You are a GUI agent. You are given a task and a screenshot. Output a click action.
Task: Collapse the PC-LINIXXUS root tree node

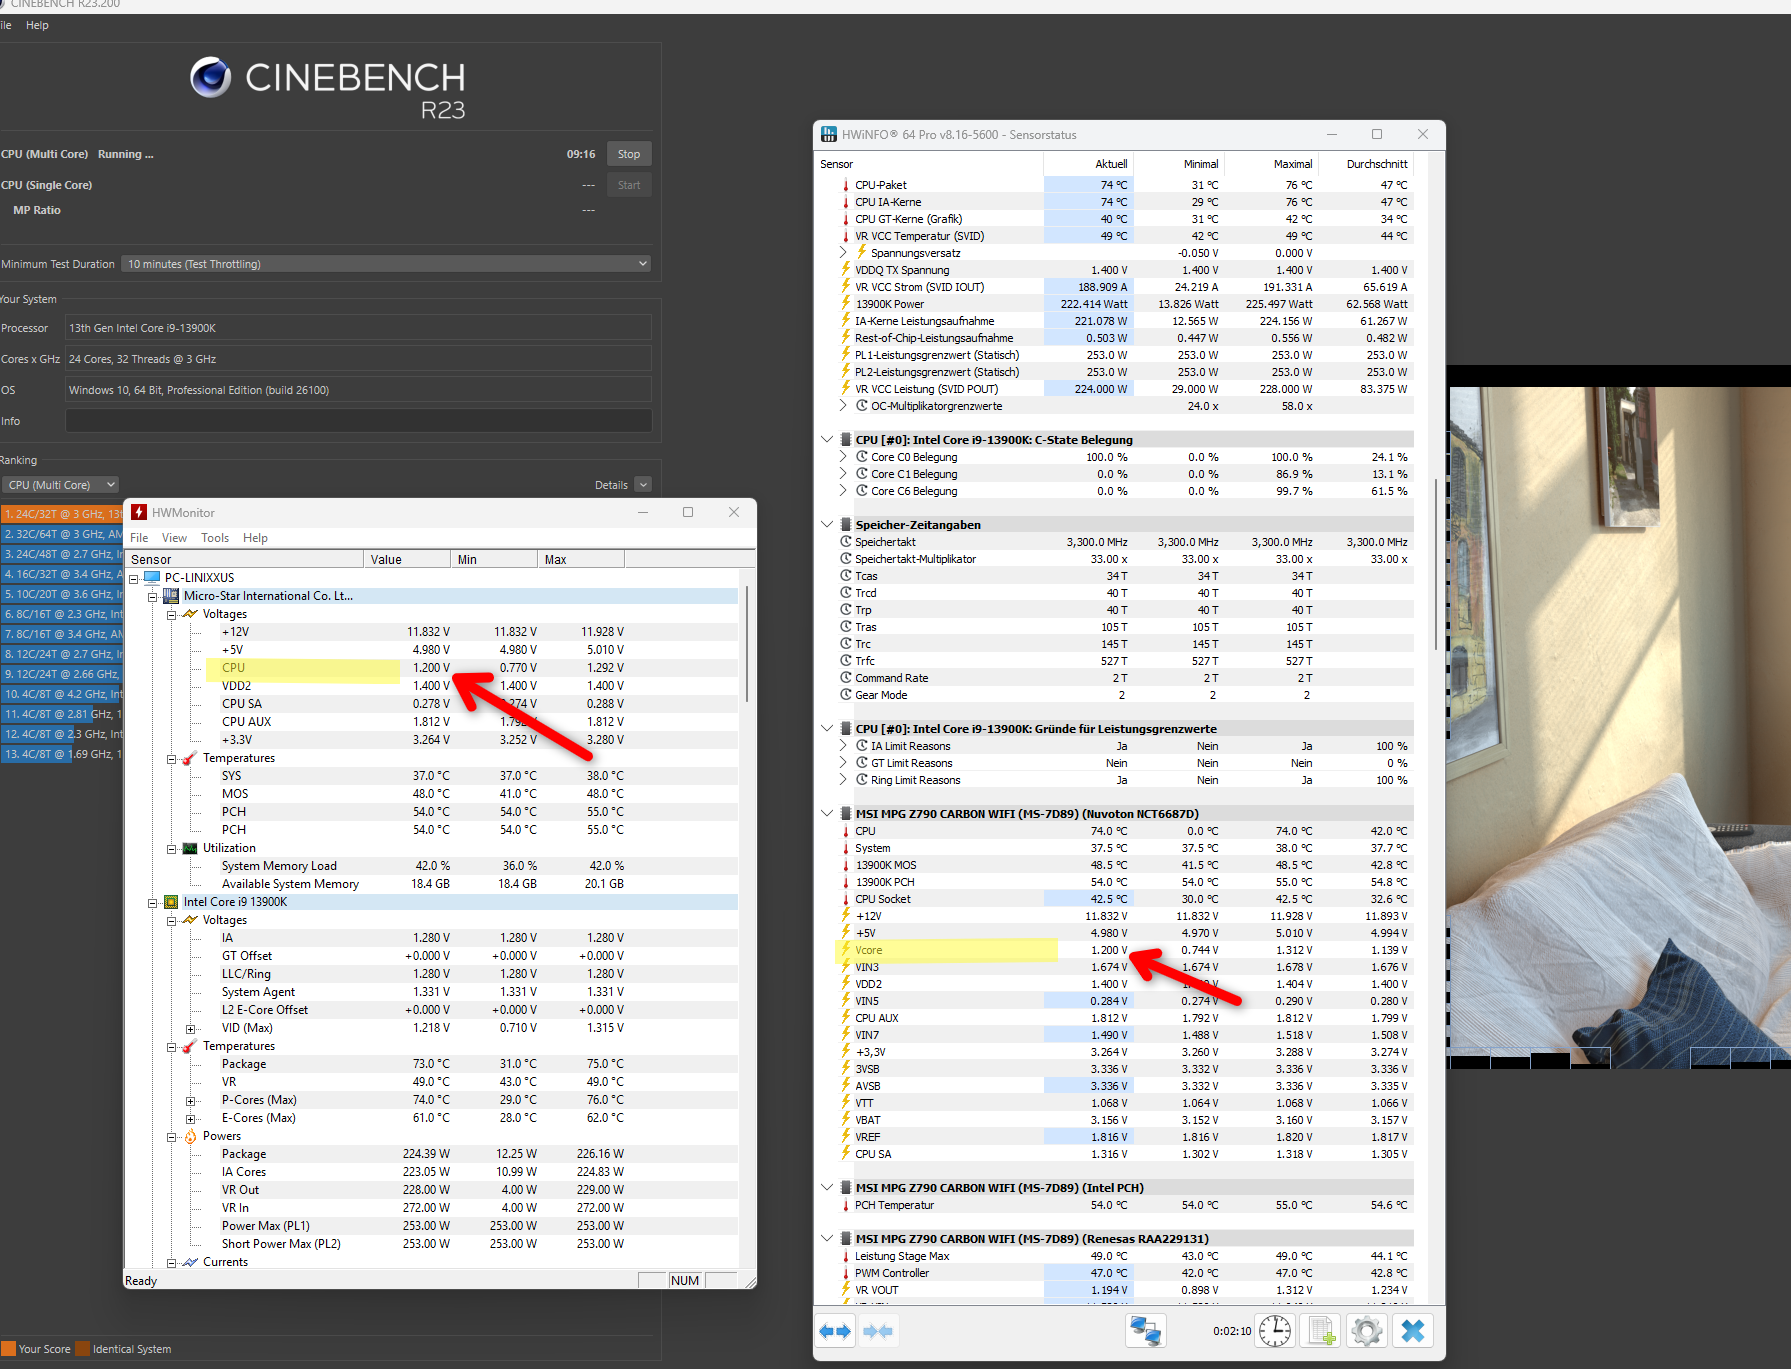click(133, 579)
